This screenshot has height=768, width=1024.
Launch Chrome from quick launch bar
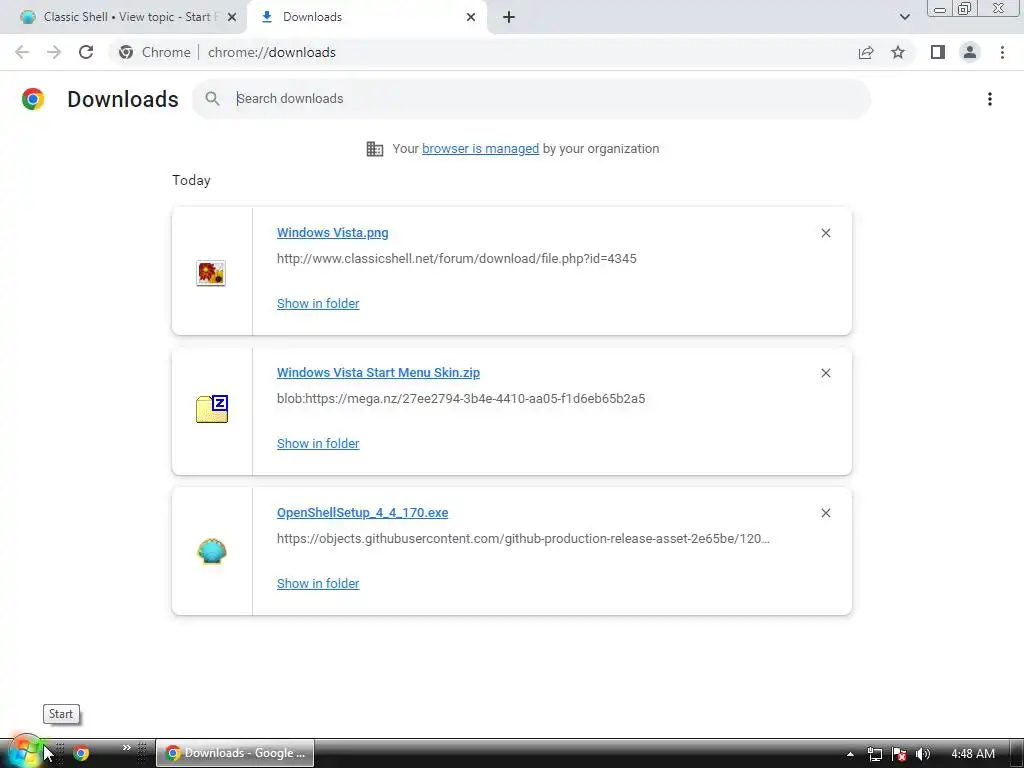tap(81, 753)
